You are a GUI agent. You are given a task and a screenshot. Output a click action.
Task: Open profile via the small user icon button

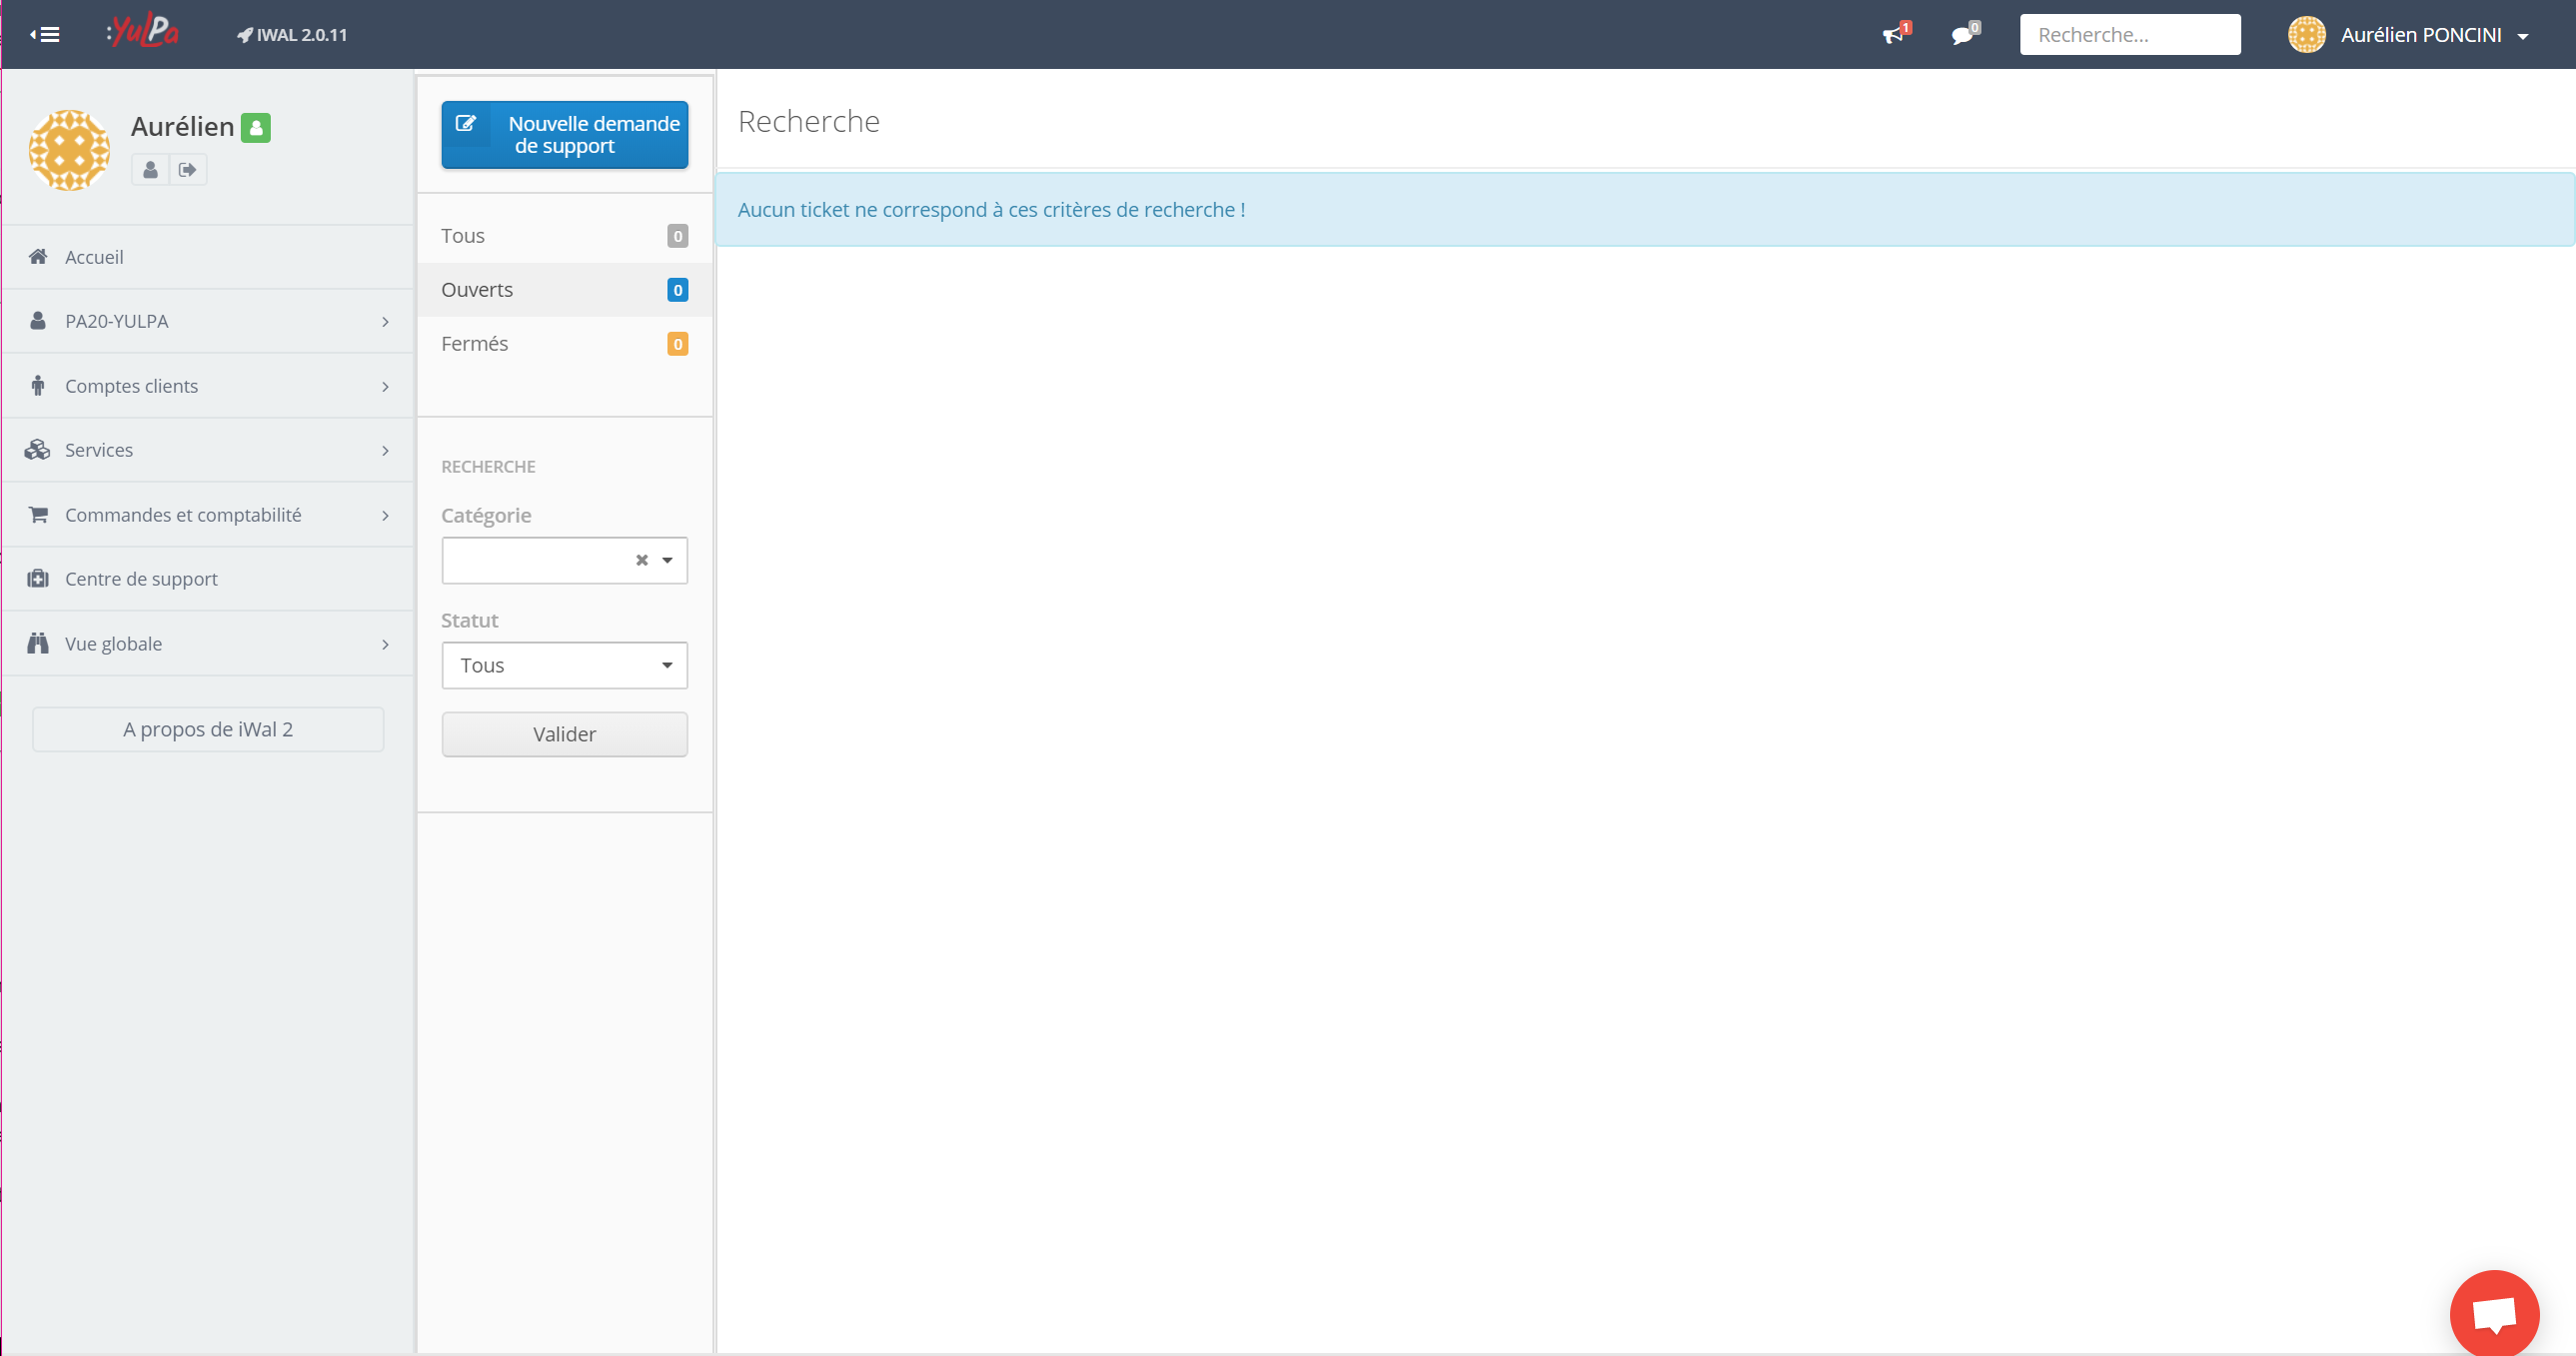pyautogui.click(x=150, y=169)
